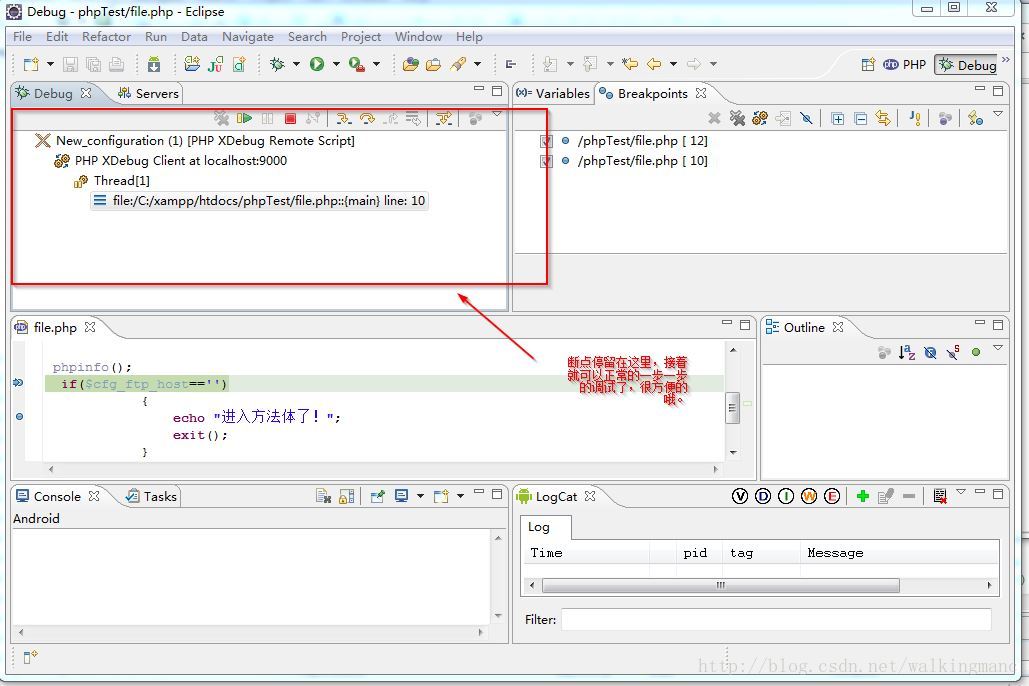Switch to the Variables tab
Viewport: 1029px width, 686px height.
coord(553,93)
